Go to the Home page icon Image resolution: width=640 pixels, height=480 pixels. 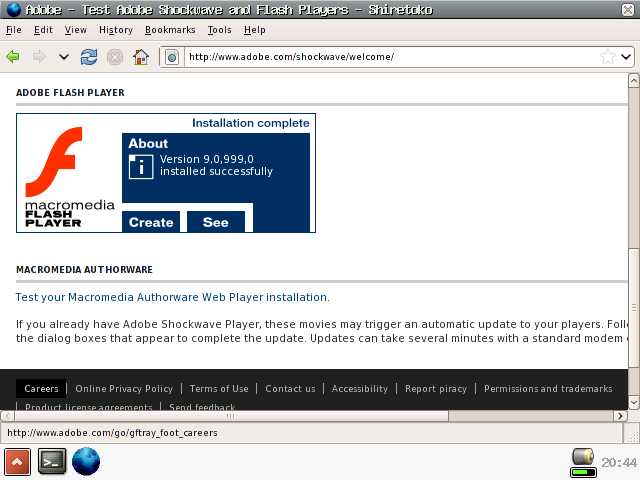tap(141, 57)
